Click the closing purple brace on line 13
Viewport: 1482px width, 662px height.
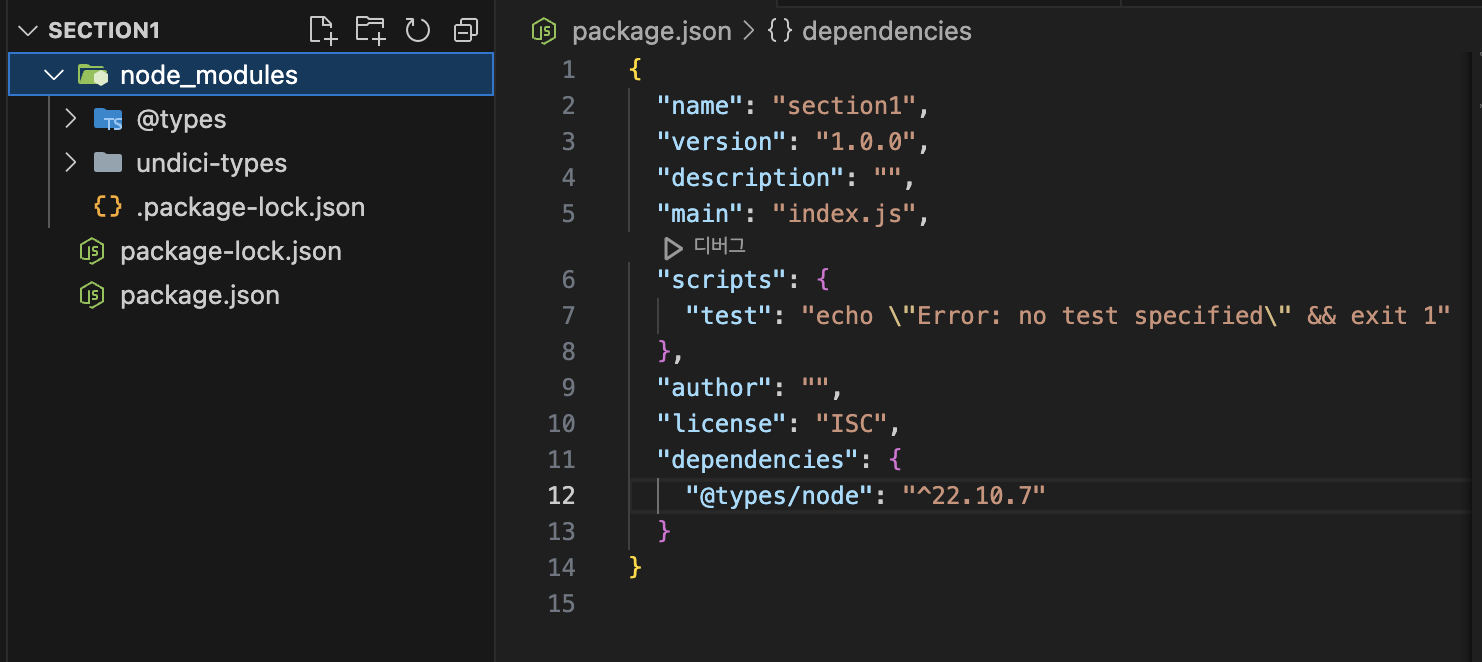click(664, 531)
